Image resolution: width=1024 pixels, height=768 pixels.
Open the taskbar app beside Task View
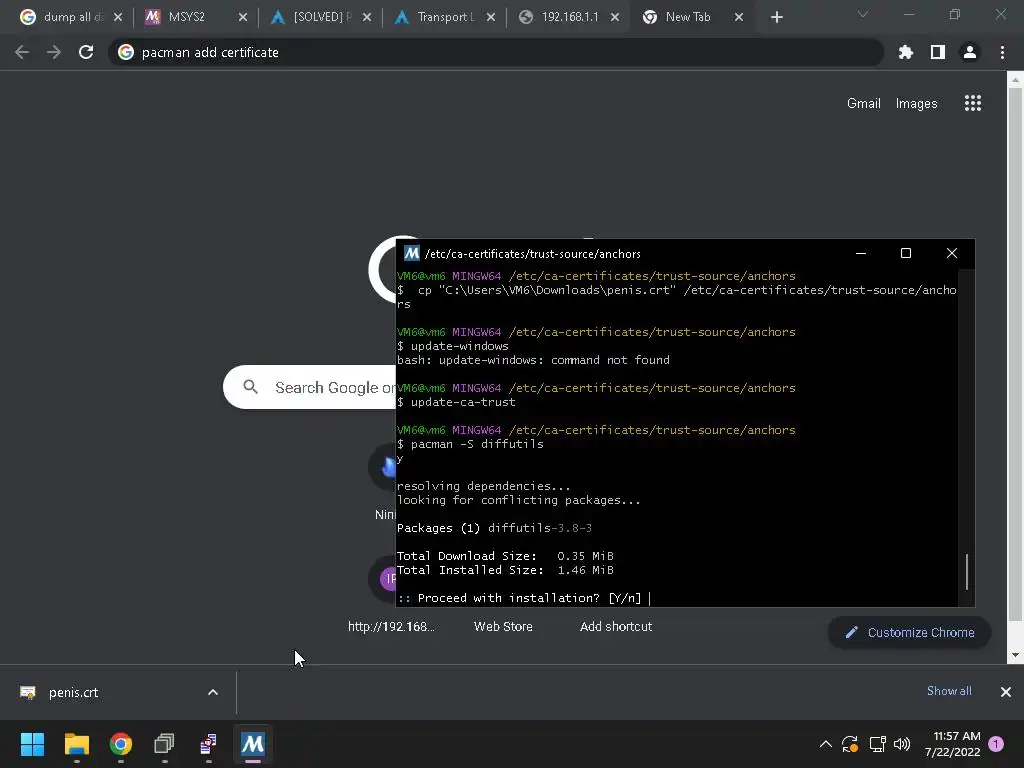pyautogui.click(x=208, y=744)
